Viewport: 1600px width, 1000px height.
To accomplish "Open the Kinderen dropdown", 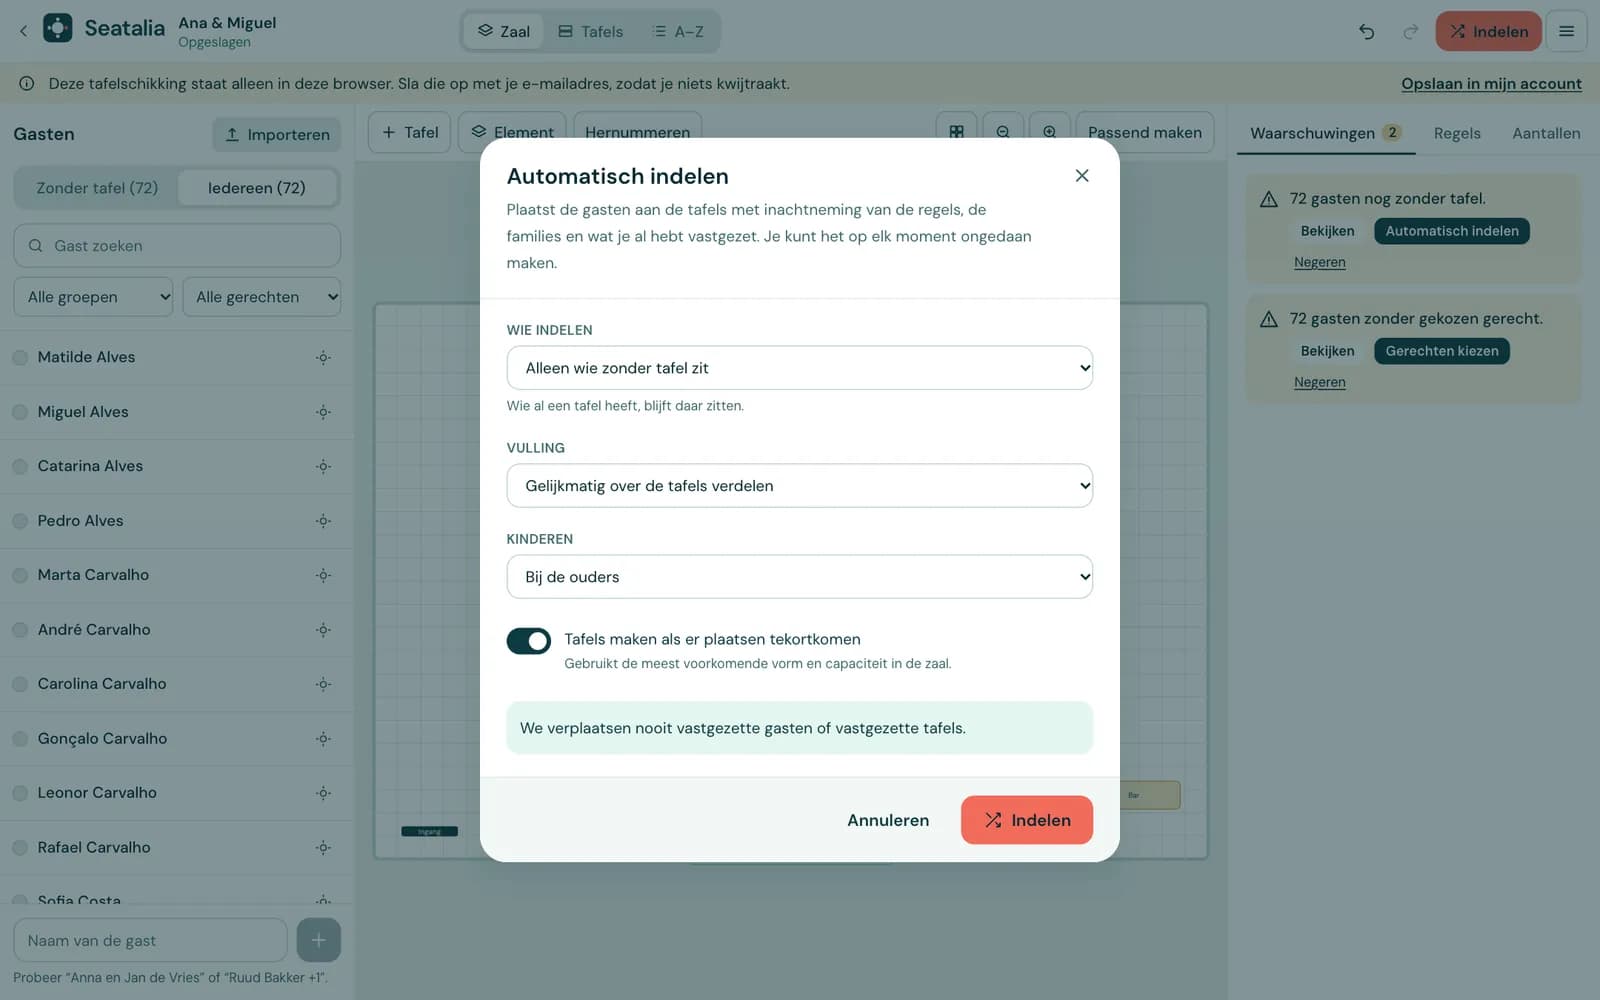I will 800,577.
